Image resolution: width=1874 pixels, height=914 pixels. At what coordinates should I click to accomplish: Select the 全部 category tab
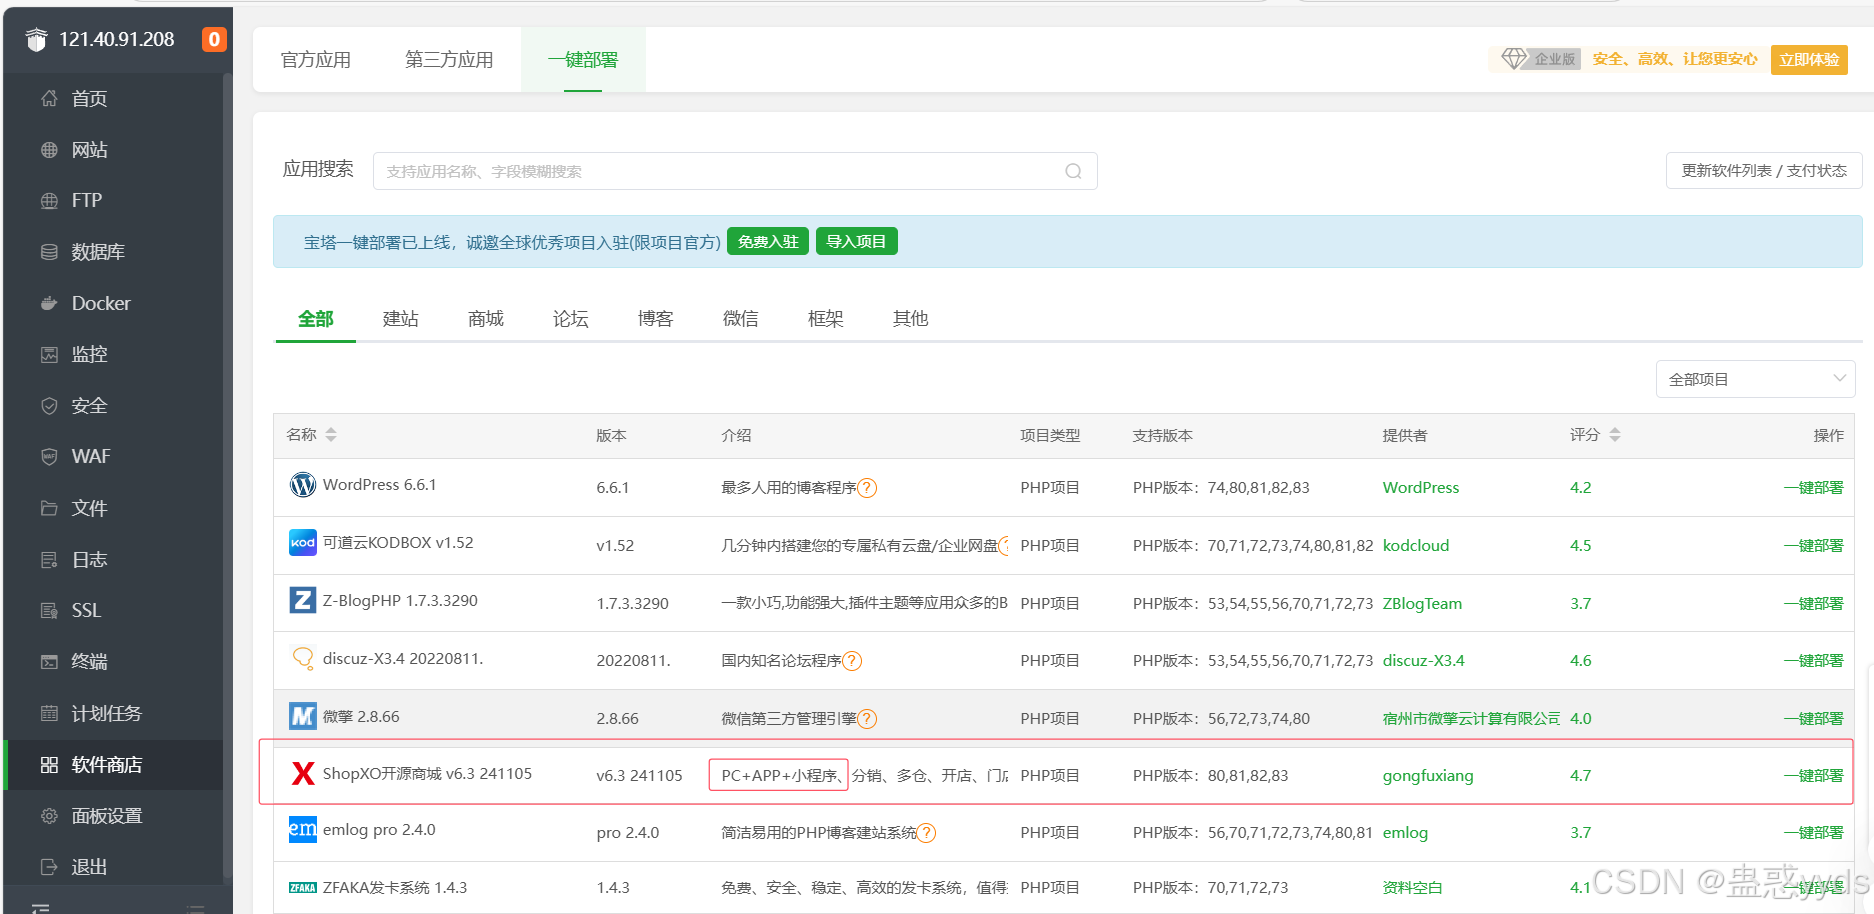315,319
